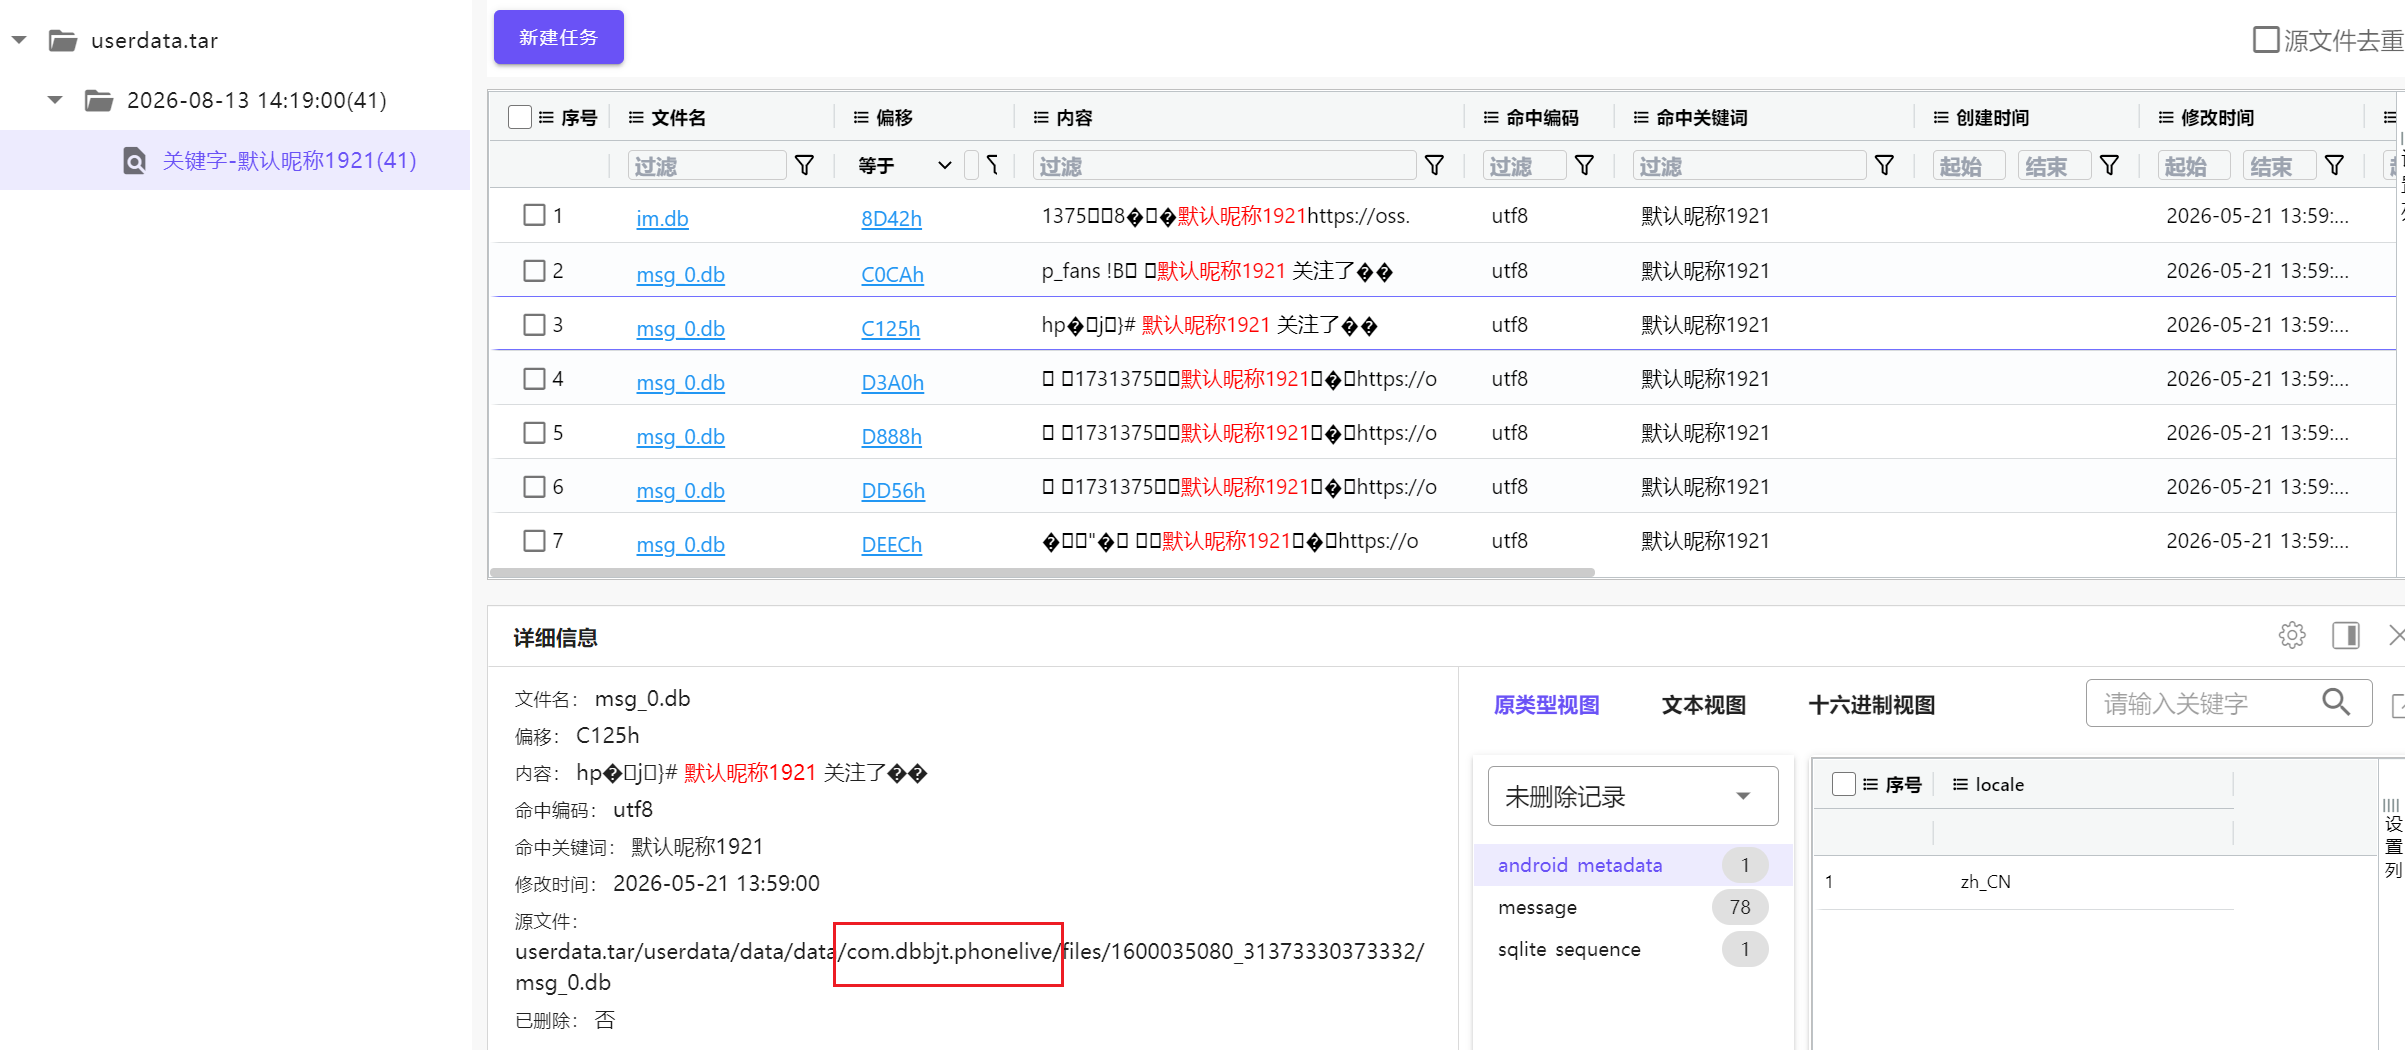Switch to 原类型视图 tab
This screenshot has width=2405, height=1050.
click(x=1547, y=705)
